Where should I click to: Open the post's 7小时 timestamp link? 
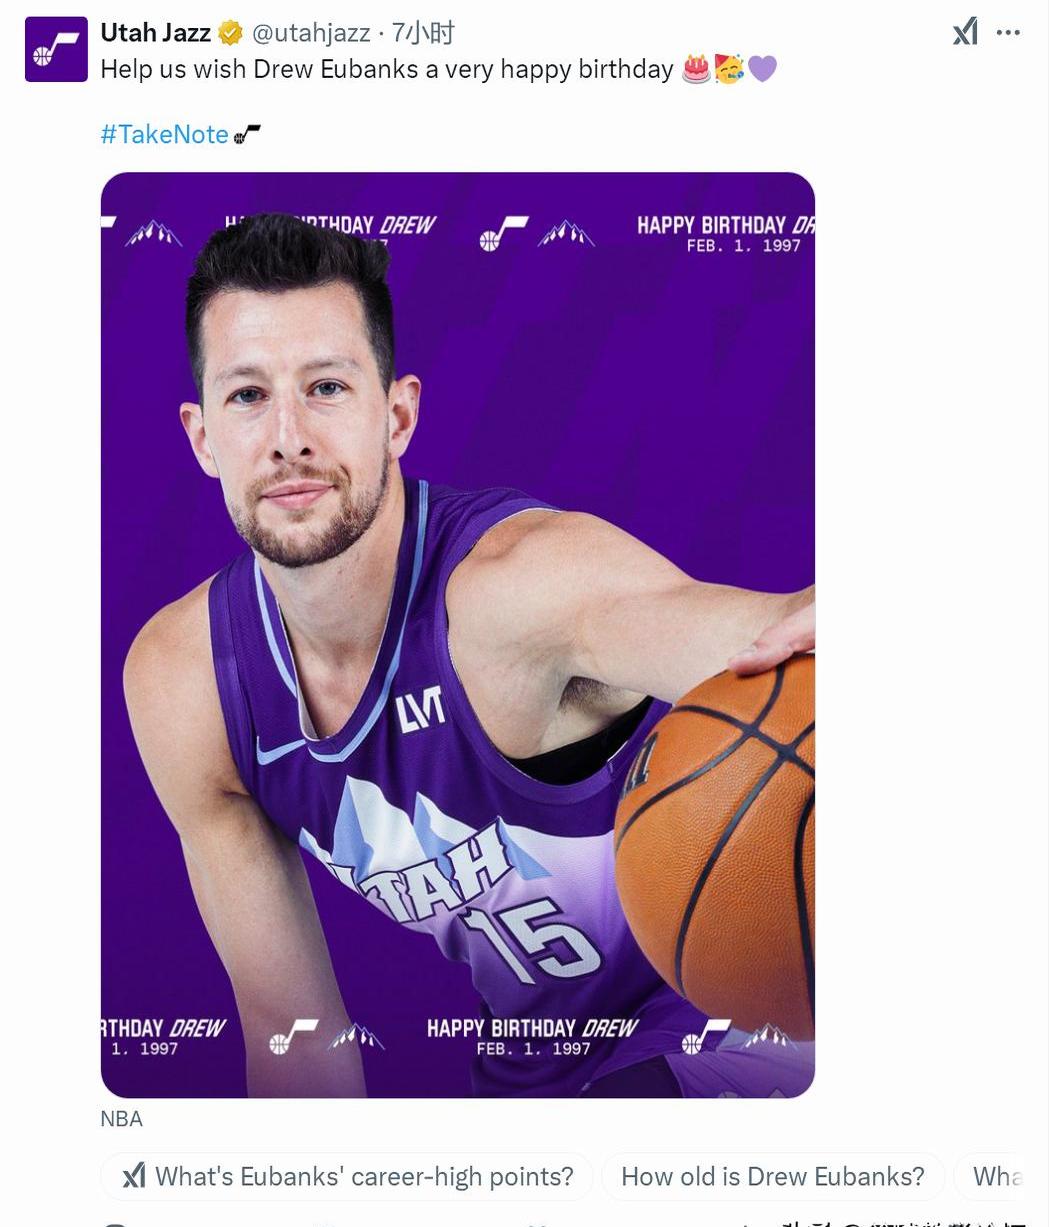tap(422, 33)
